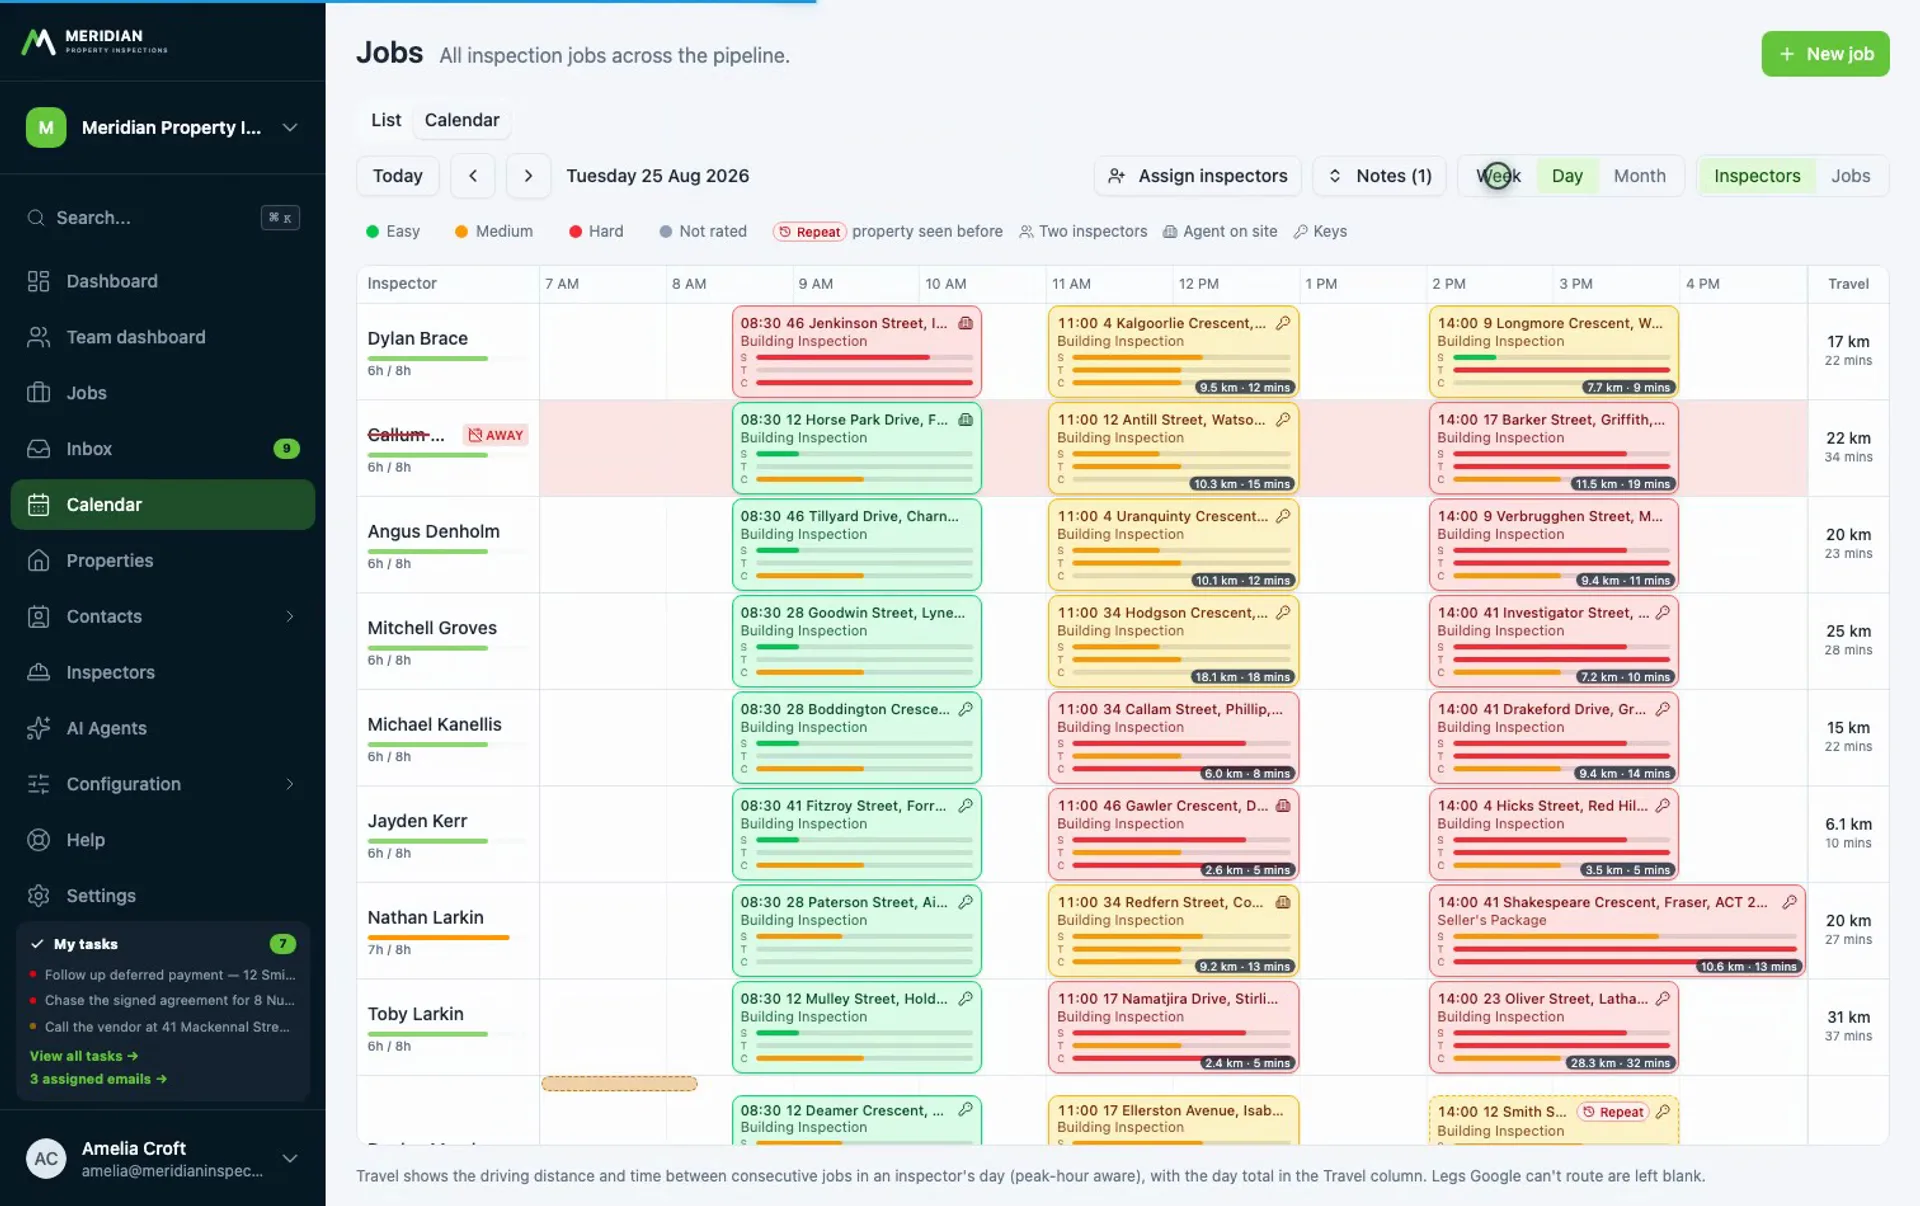Go to previous day arrow
The height and width of the screenshot is (1206, 1920).
[x=473, y=176]
